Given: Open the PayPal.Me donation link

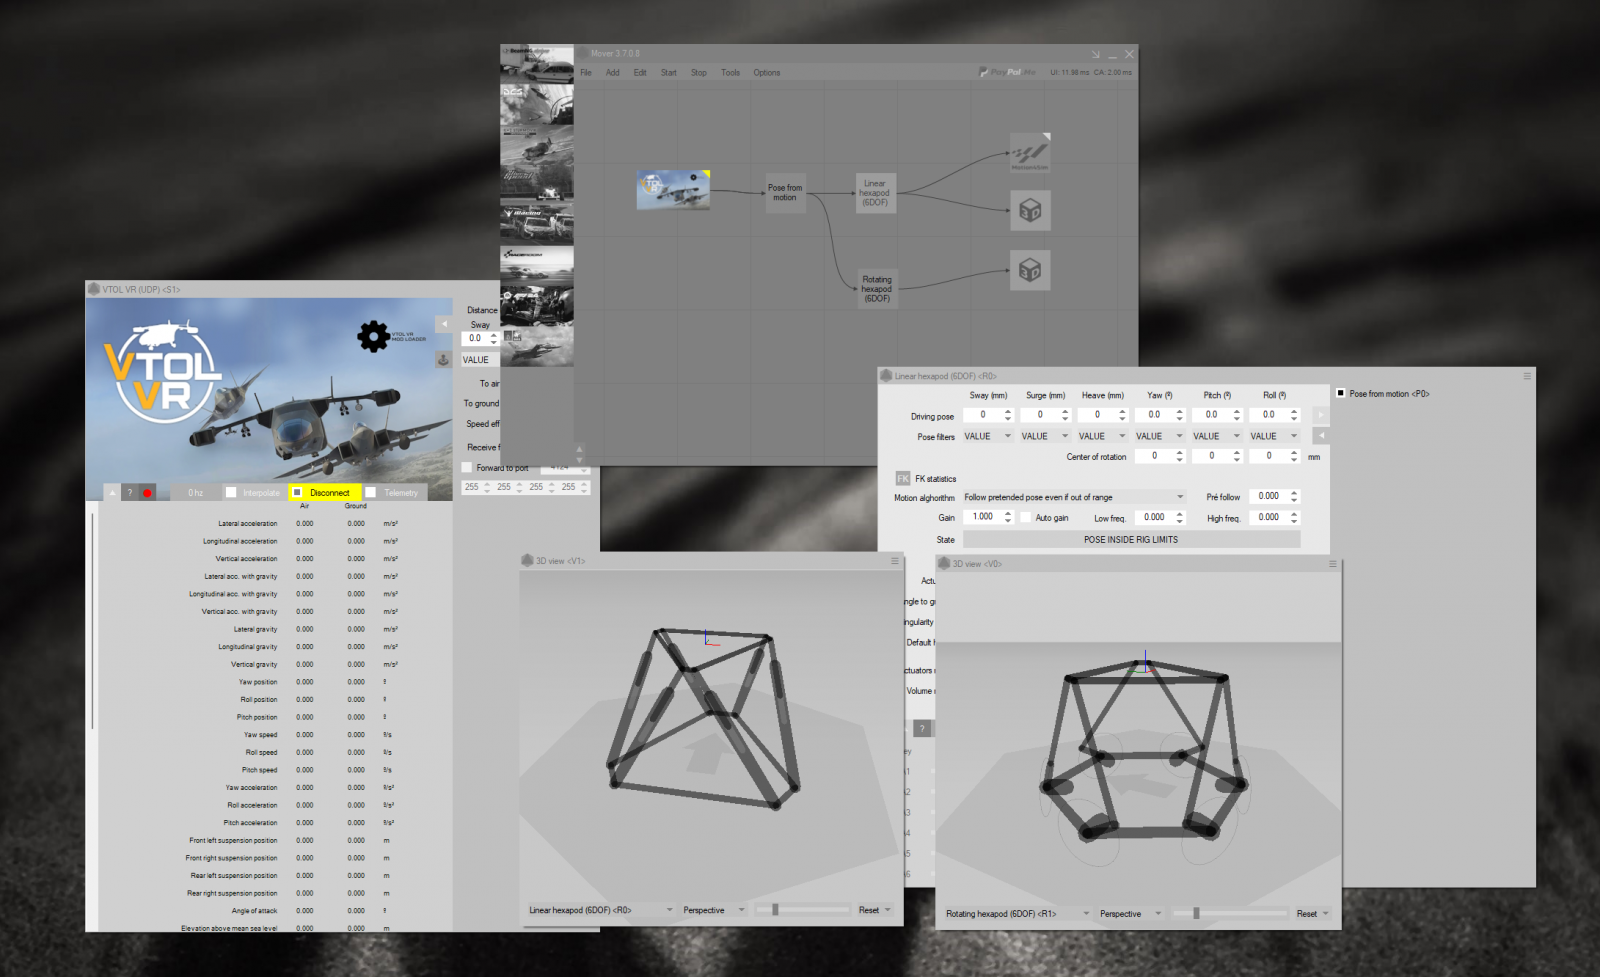Looking at the screenshot, I should tap(1007, 72).
